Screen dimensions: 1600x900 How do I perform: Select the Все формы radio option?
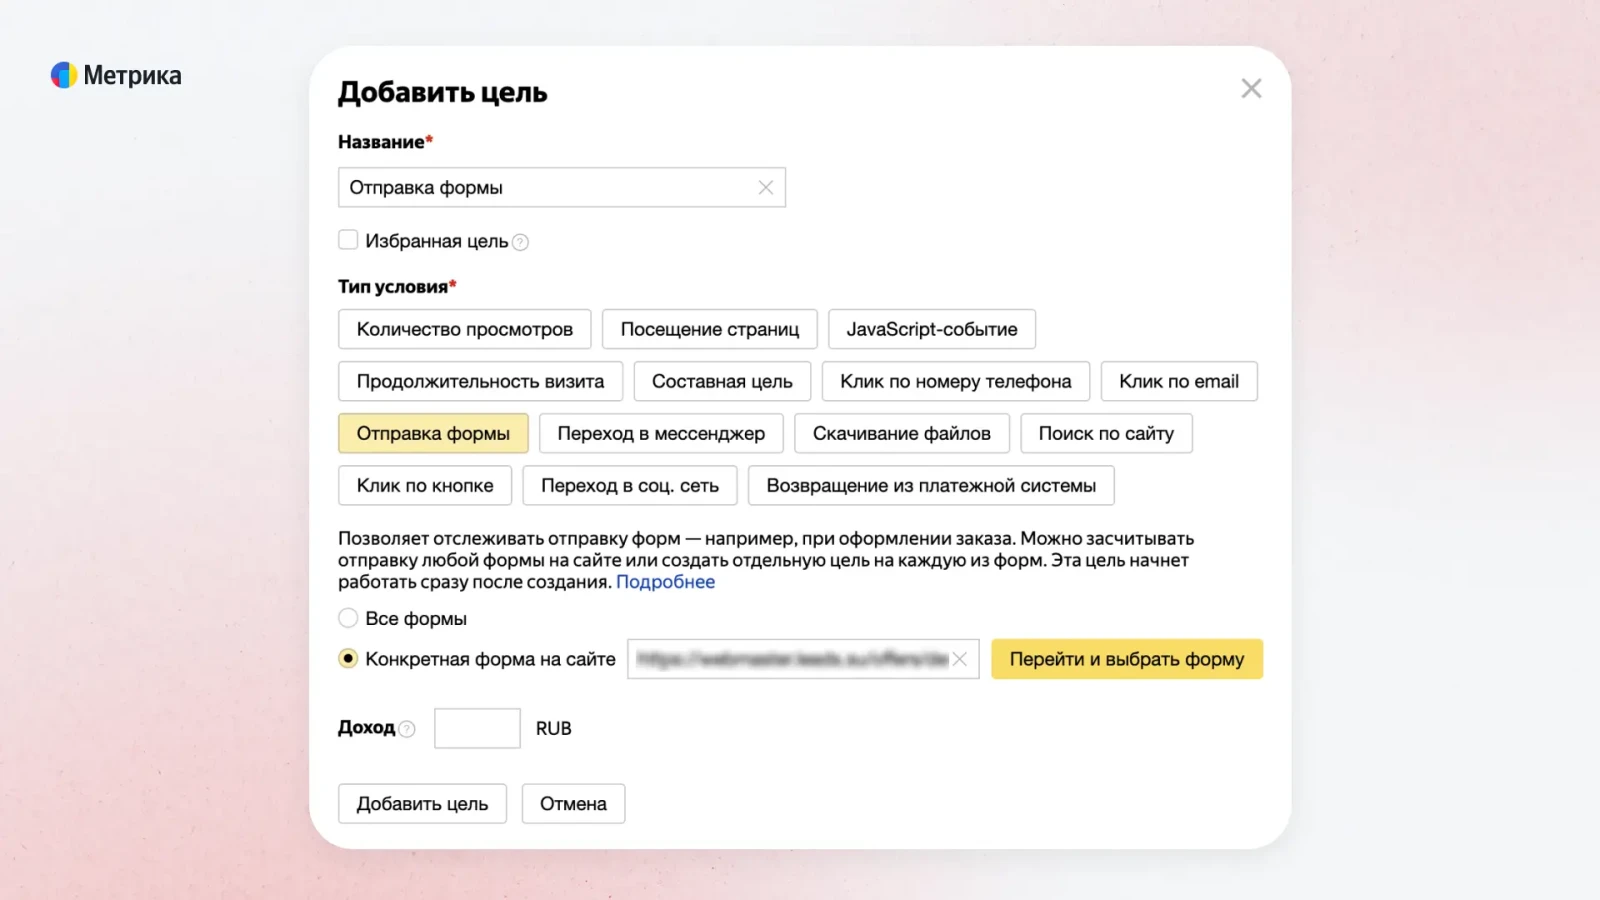tap(348, 618)
